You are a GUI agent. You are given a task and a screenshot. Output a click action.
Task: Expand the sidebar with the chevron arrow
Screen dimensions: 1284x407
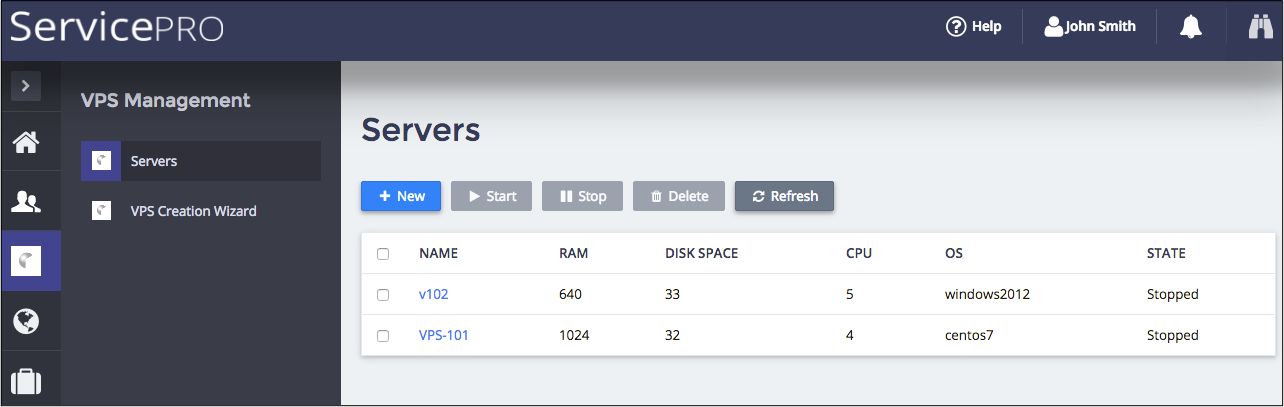26,87
